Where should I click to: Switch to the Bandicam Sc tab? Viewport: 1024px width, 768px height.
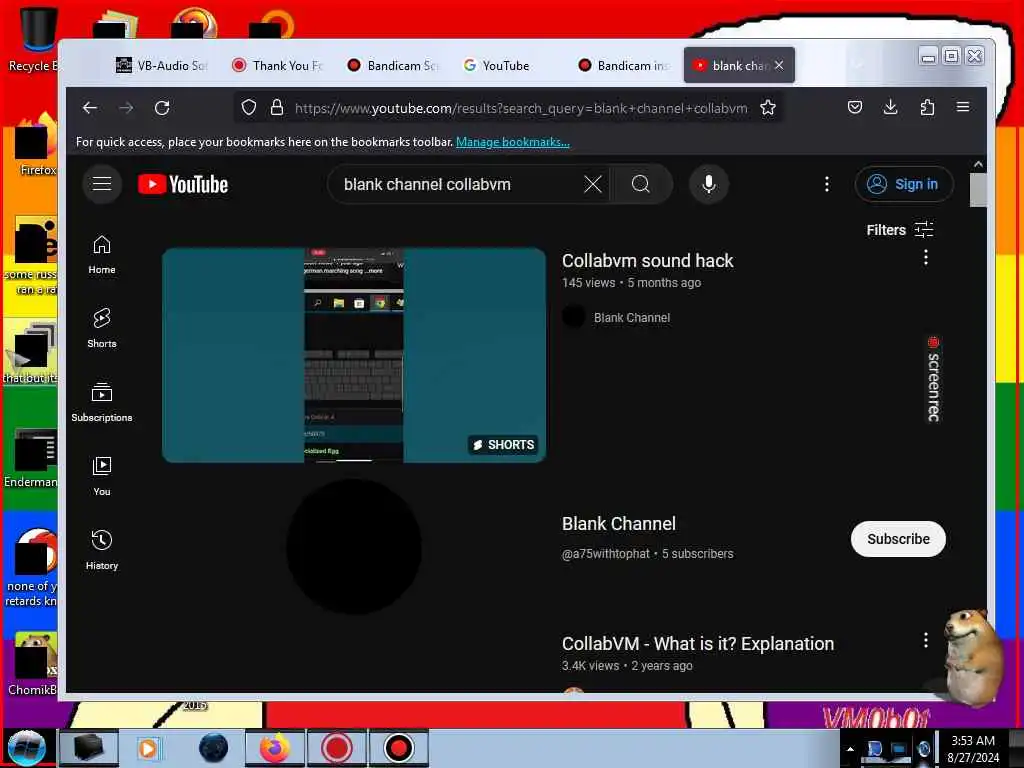393,65
